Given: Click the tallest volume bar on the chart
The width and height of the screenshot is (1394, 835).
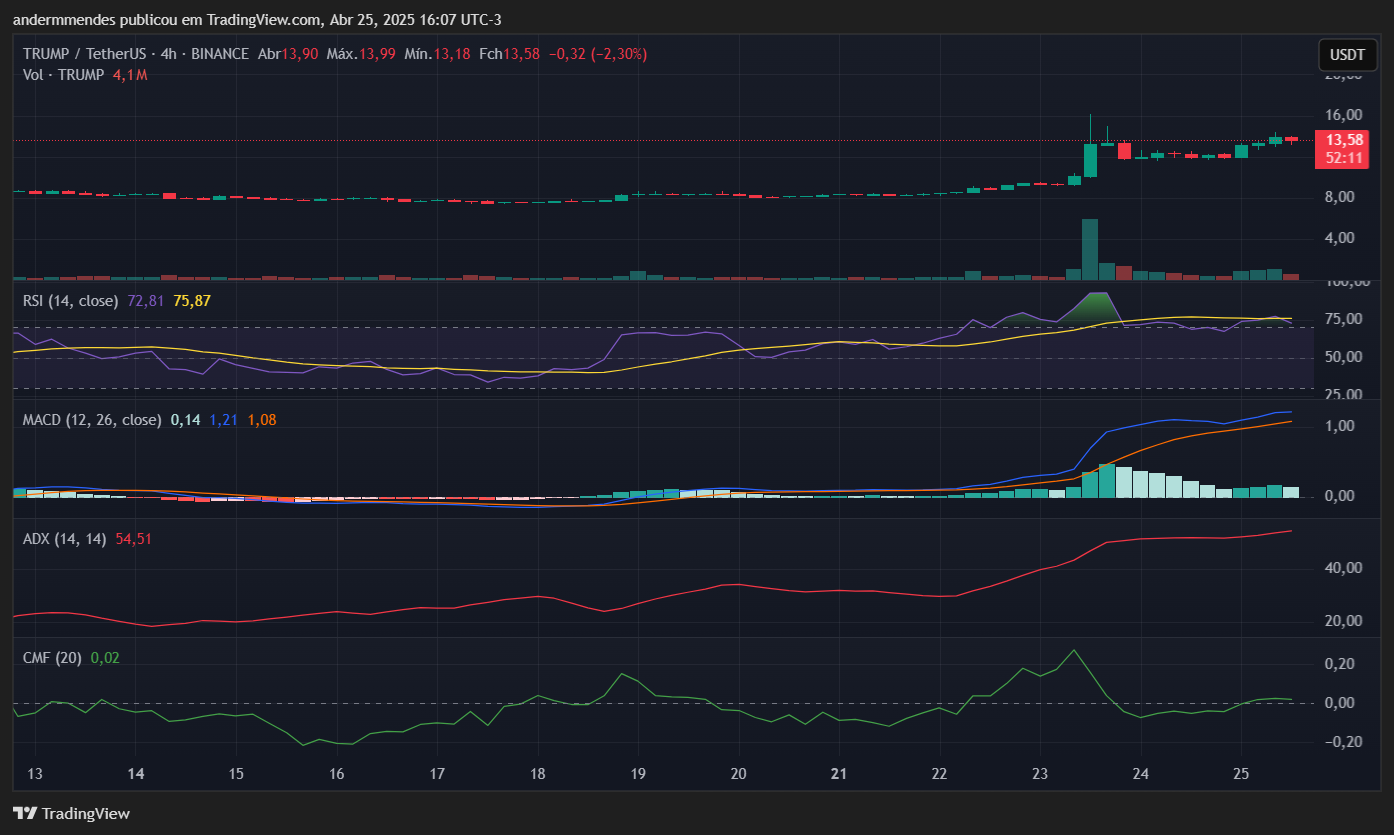Looking at the screenshot, I should (1090, 249).
